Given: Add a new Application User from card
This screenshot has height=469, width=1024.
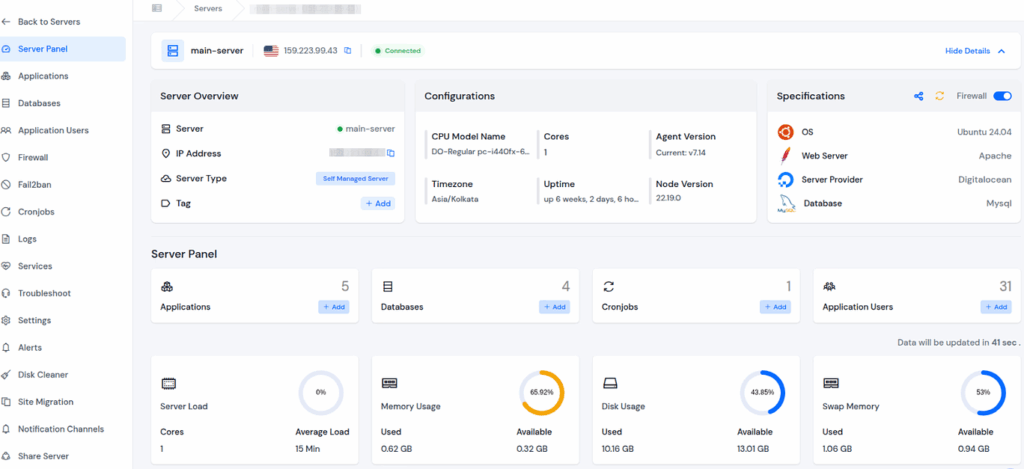Looking at the screenshot, I should 996,307.
